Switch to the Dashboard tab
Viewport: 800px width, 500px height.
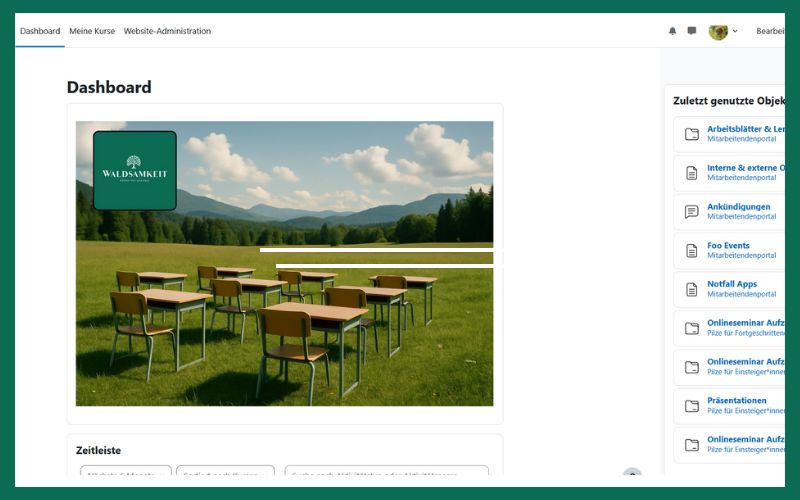pos(40,31)
